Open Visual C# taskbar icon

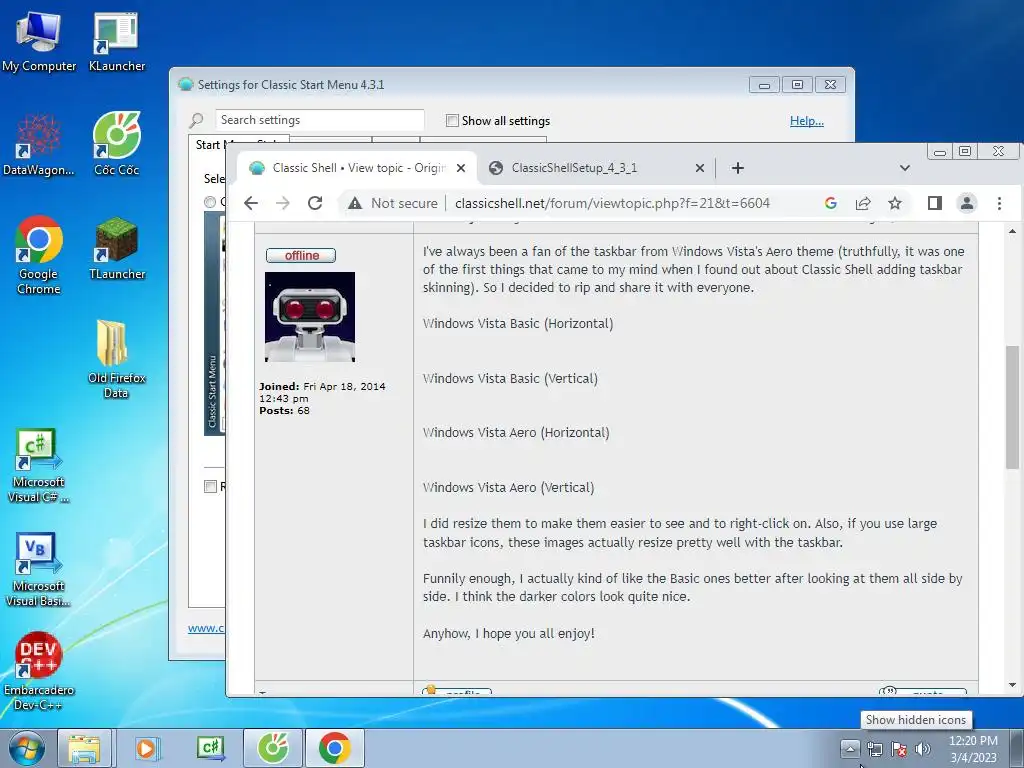click(210, 748)
